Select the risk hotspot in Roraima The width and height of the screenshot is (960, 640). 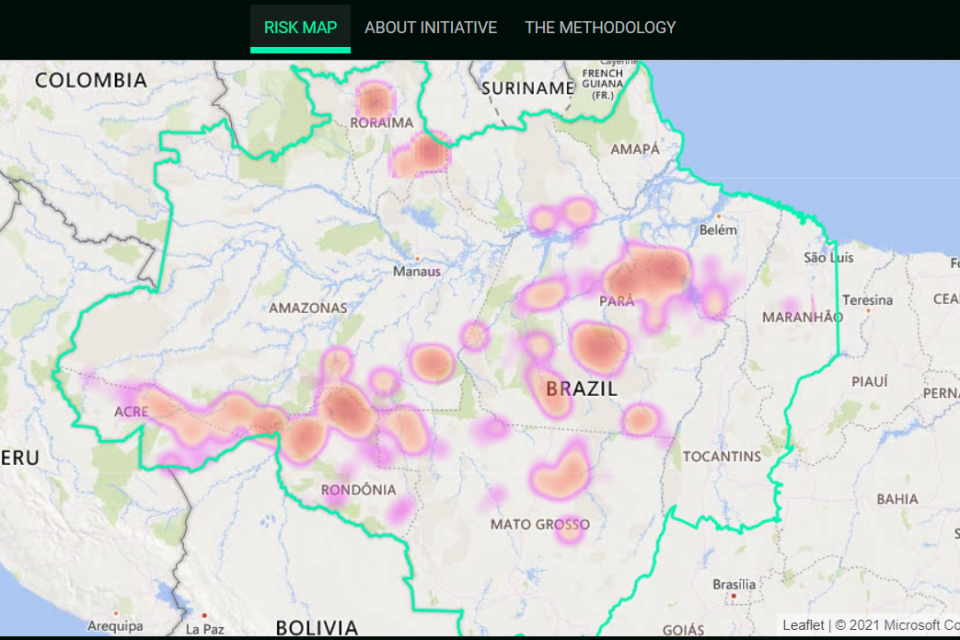(374, 97)
